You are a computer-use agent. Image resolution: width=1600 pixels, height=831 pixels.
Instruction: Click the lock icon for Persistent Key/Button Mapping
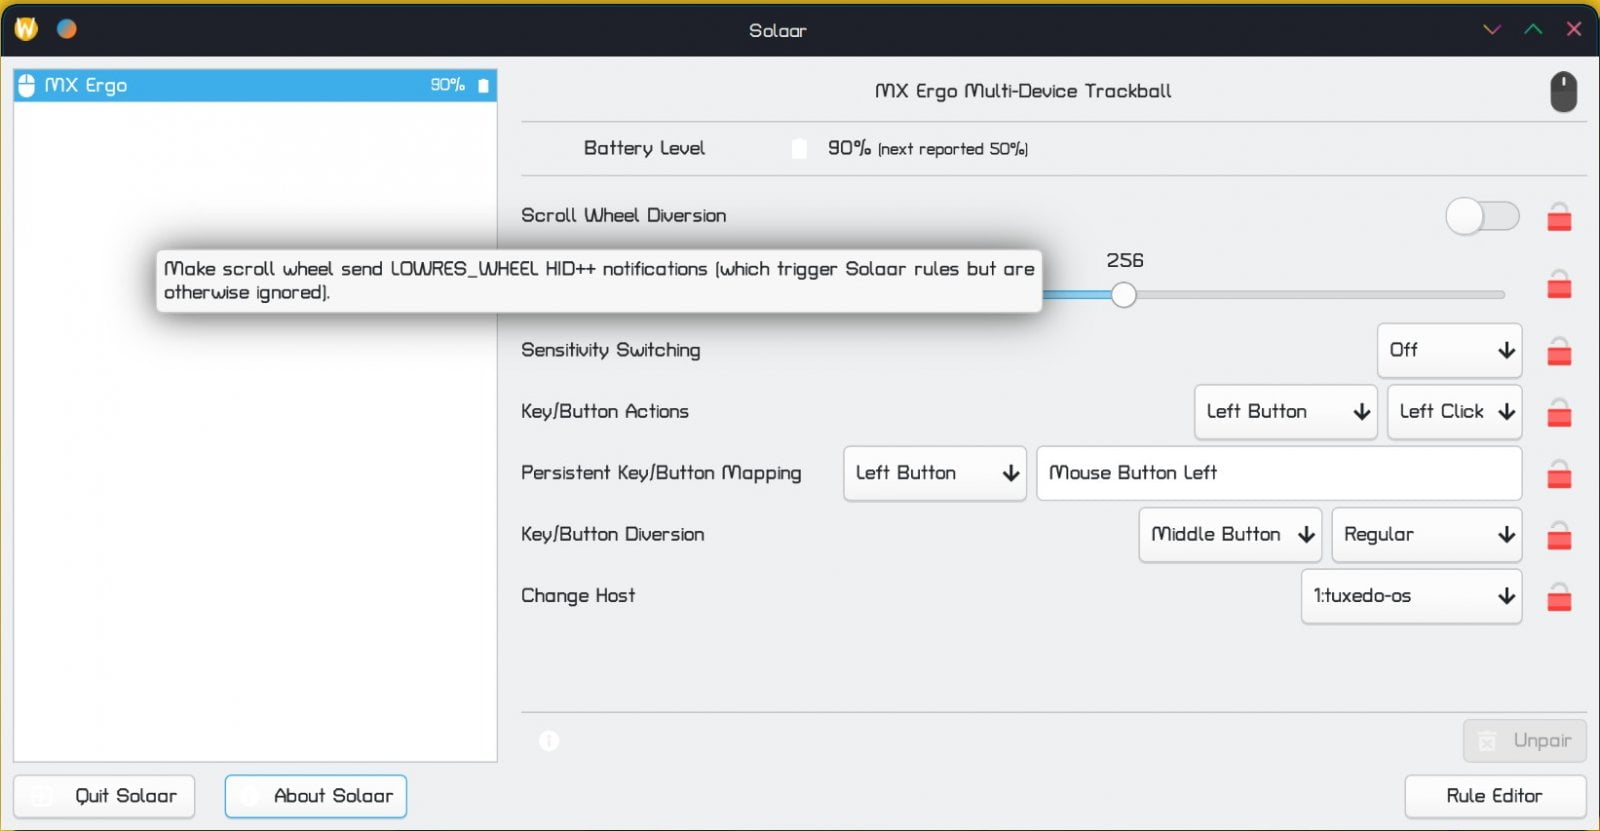[x=1559, y=474]
